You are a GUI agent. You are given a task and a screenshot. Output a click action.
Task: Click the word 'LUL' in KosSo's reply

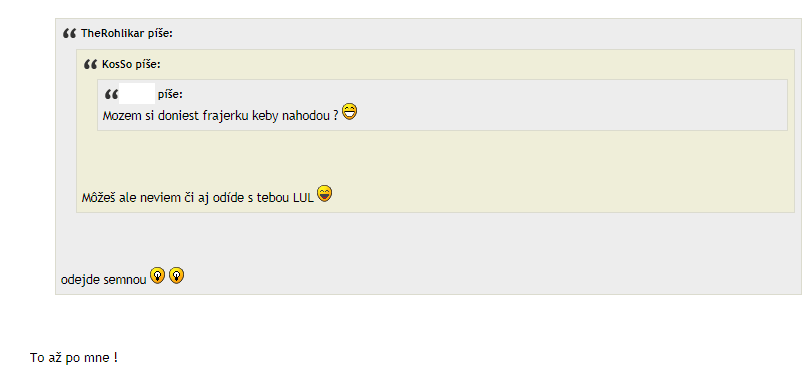tap(303, 199)
